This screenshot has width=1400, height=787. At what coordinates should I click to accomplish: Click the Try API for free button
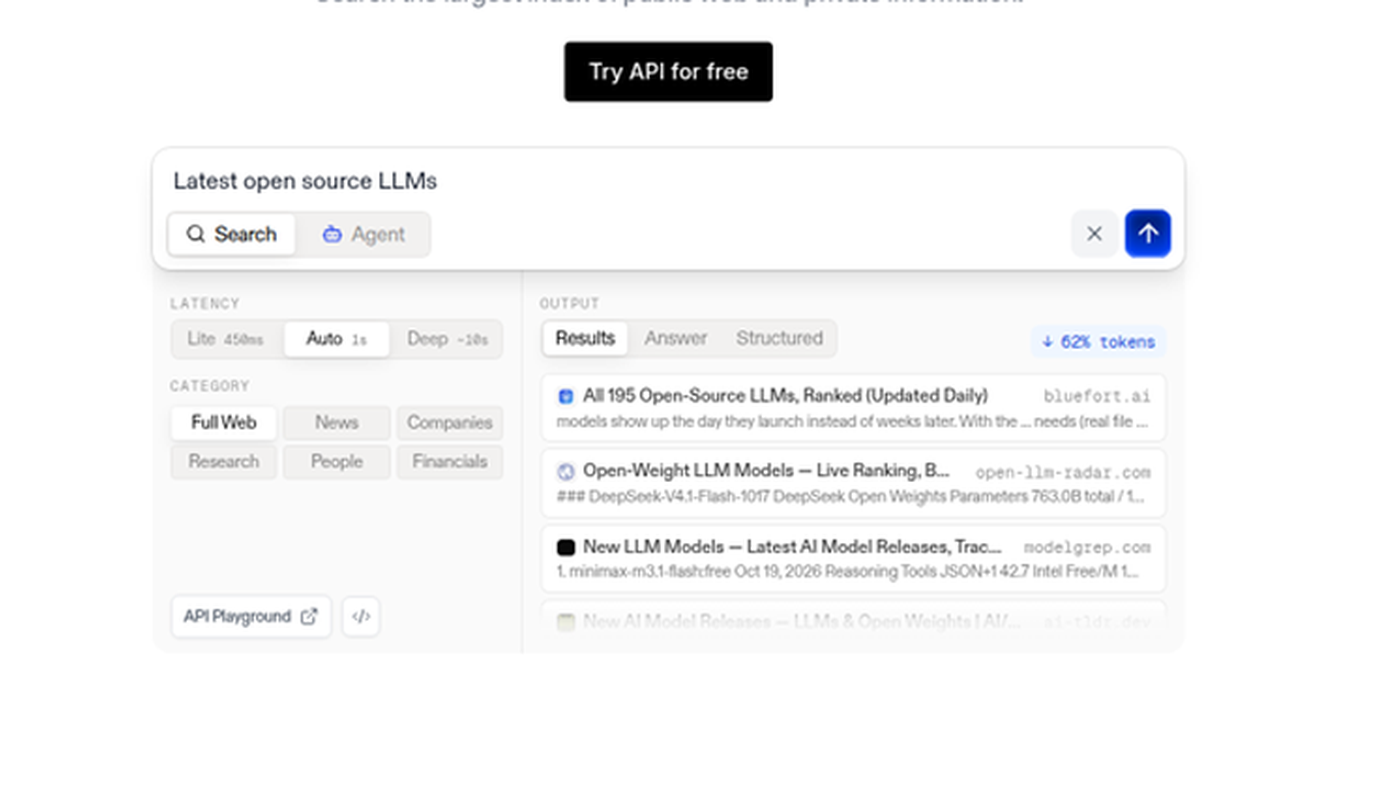(668, 72)
